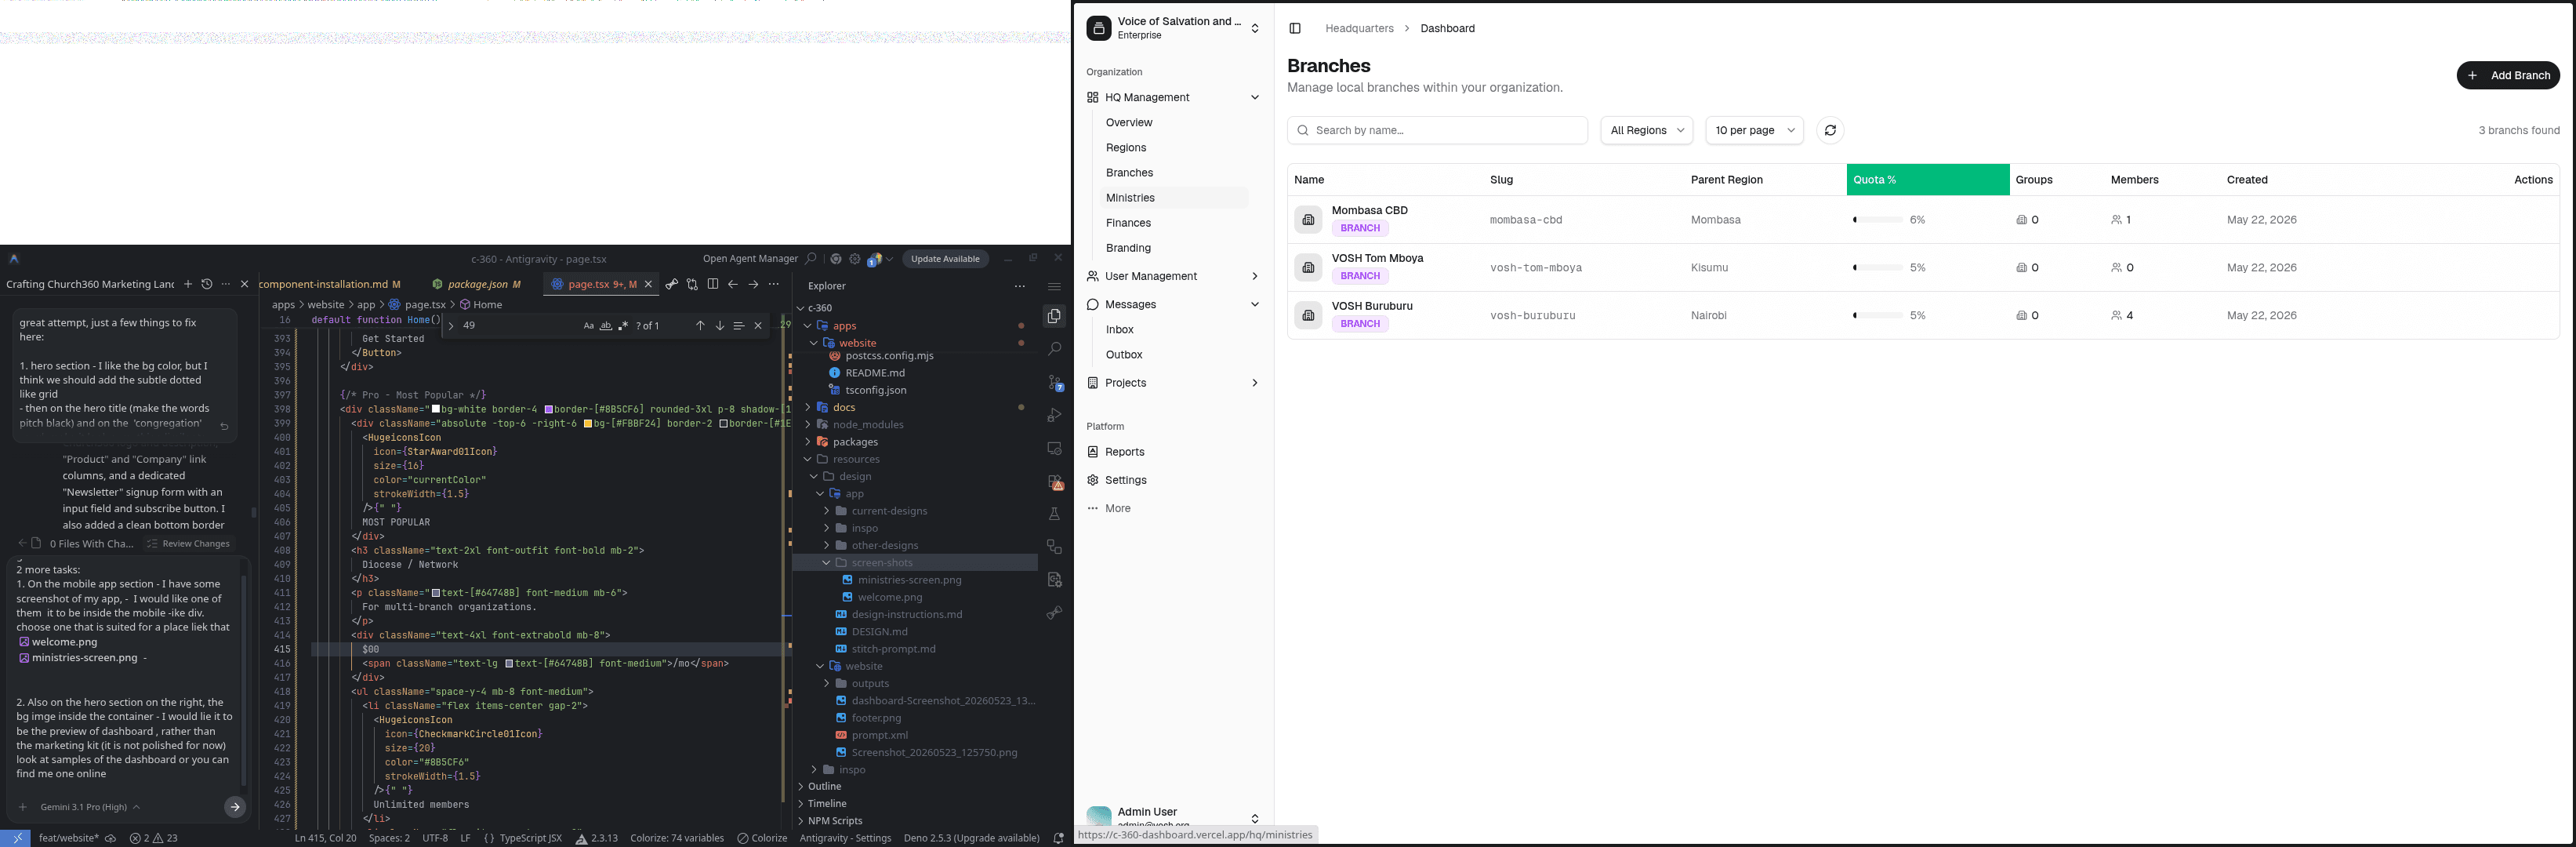Open welcome.png in Explorer
Image resolution: width=2576 pixels, height=847 pixels.
(889, 598)
